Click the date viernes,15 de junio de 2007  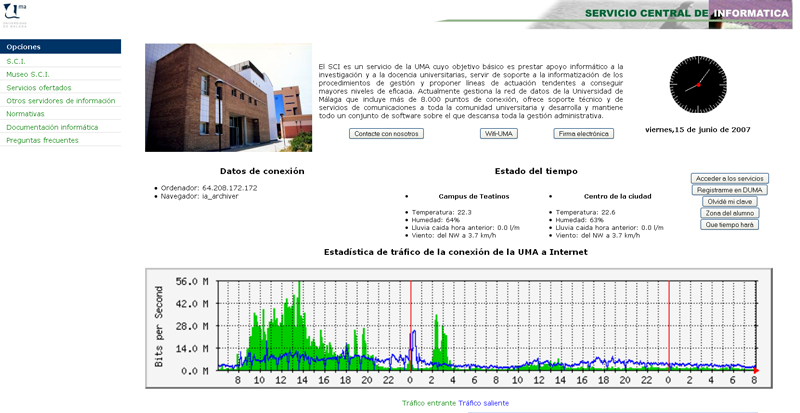click(698, 130)
